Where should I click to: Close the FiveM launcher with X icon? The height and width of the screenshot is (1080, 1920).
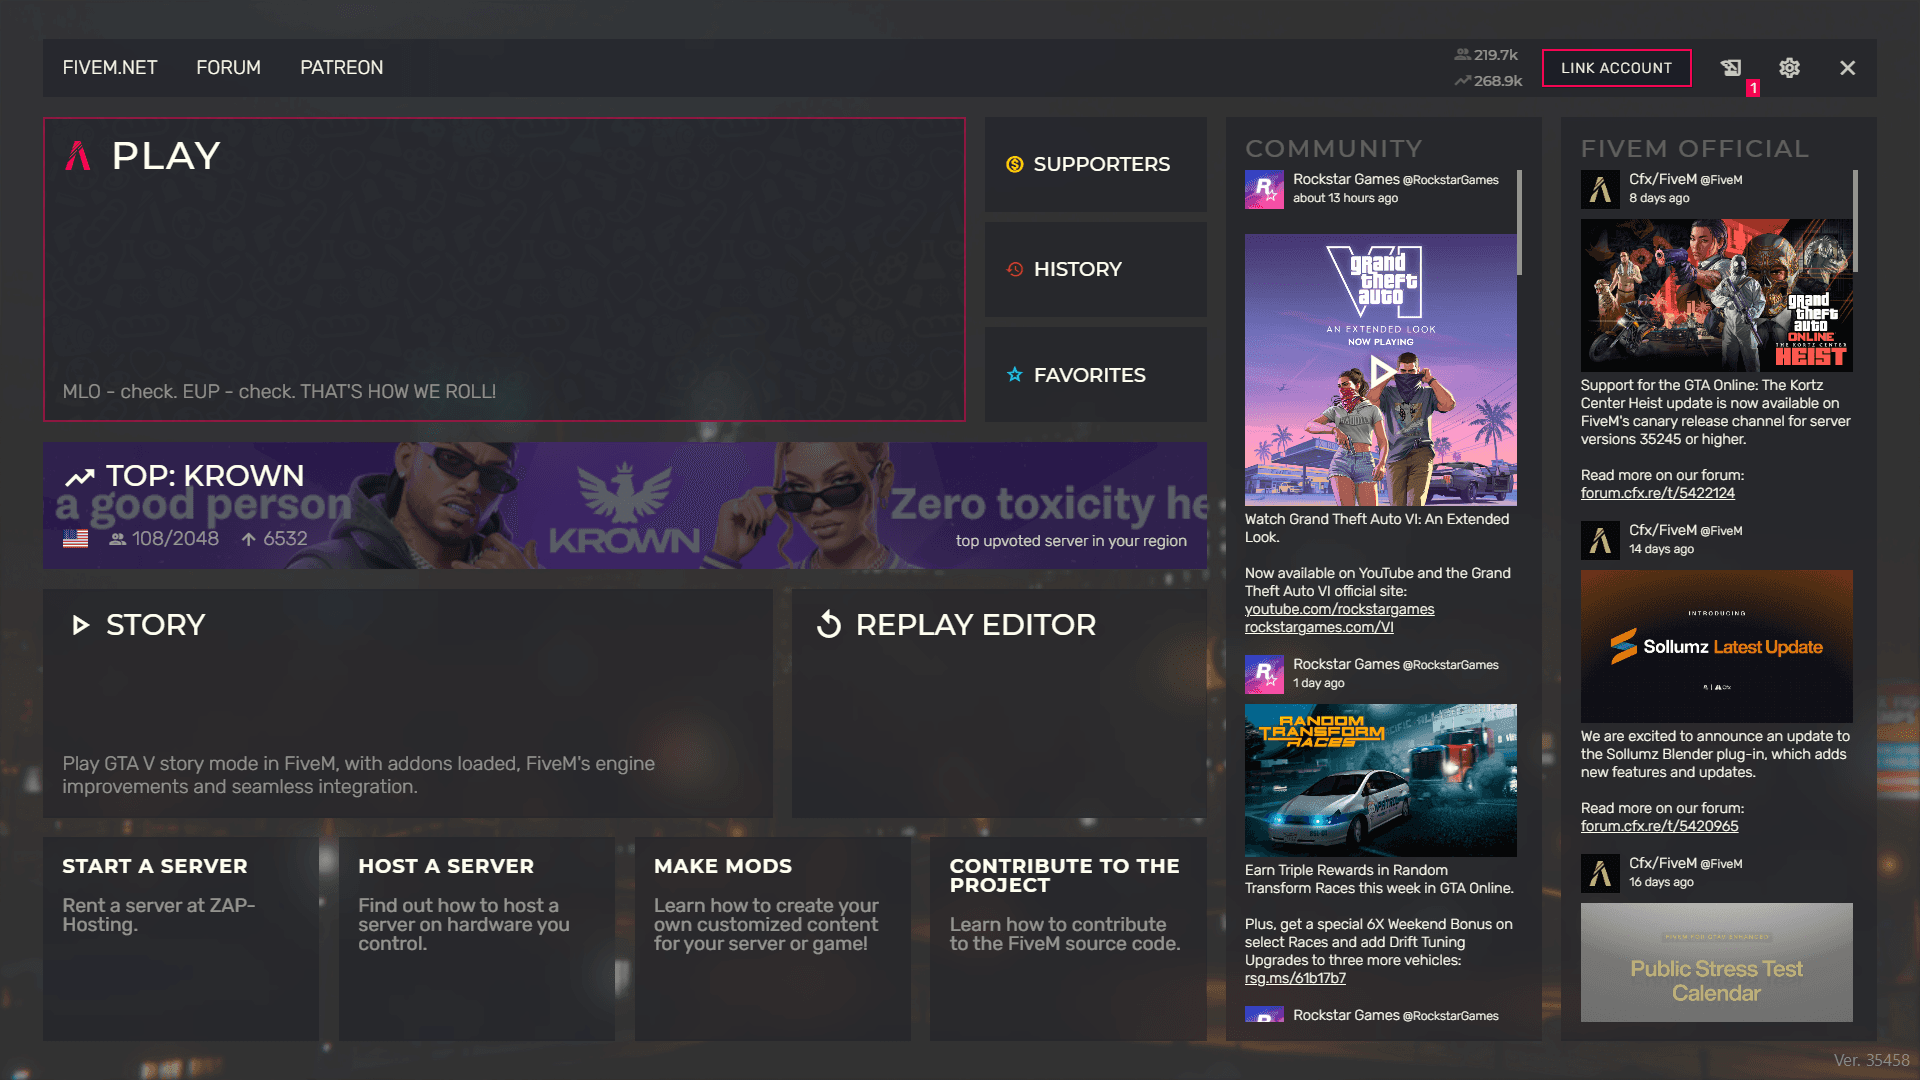[x=1847, y=68]
